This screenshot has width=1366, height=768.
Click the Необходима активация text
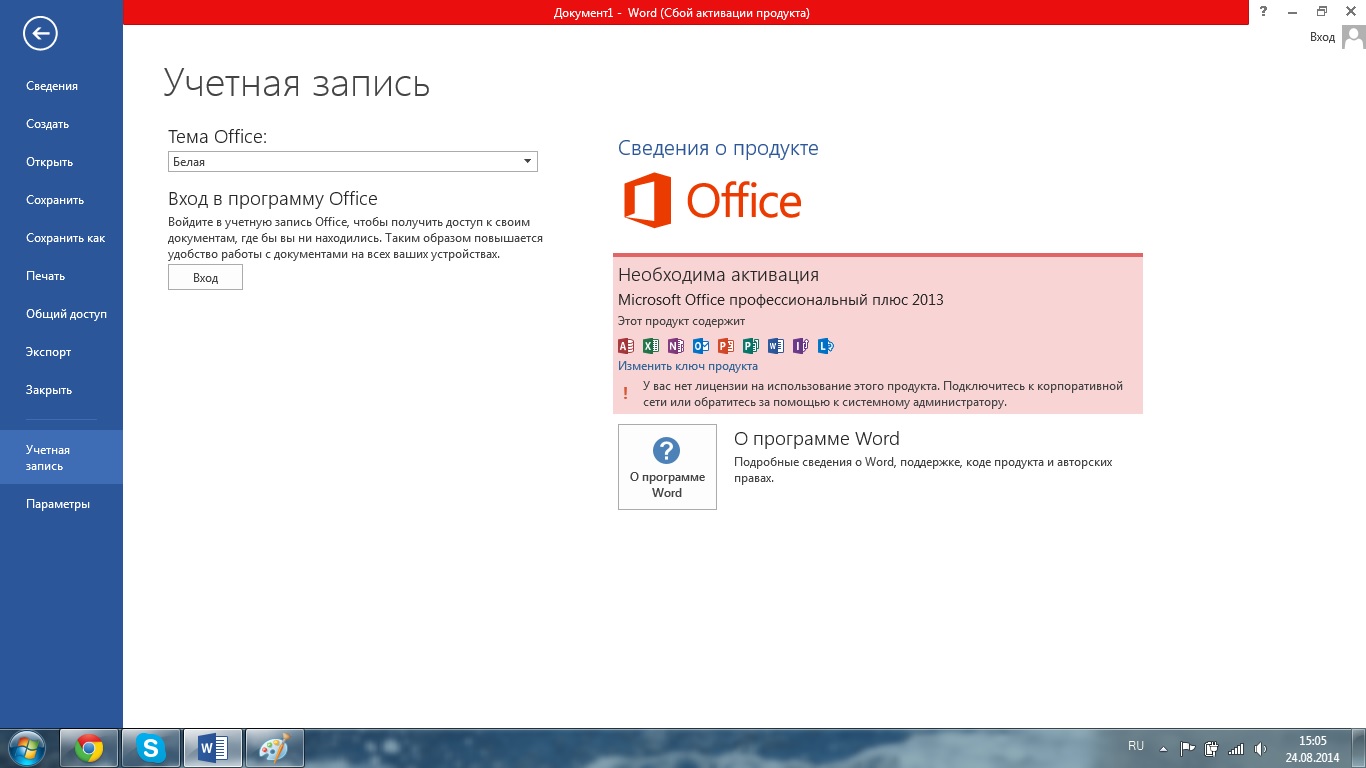[718, 274]
